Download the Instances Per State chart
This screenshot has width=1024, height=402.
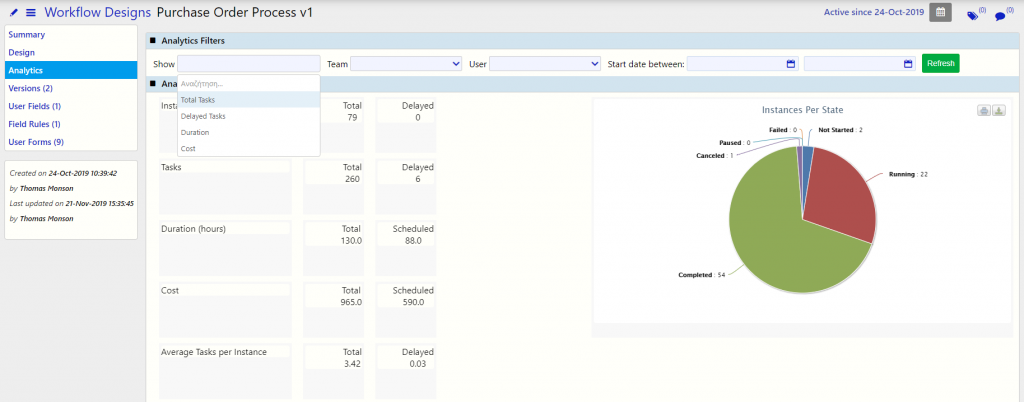pos(999,111)
